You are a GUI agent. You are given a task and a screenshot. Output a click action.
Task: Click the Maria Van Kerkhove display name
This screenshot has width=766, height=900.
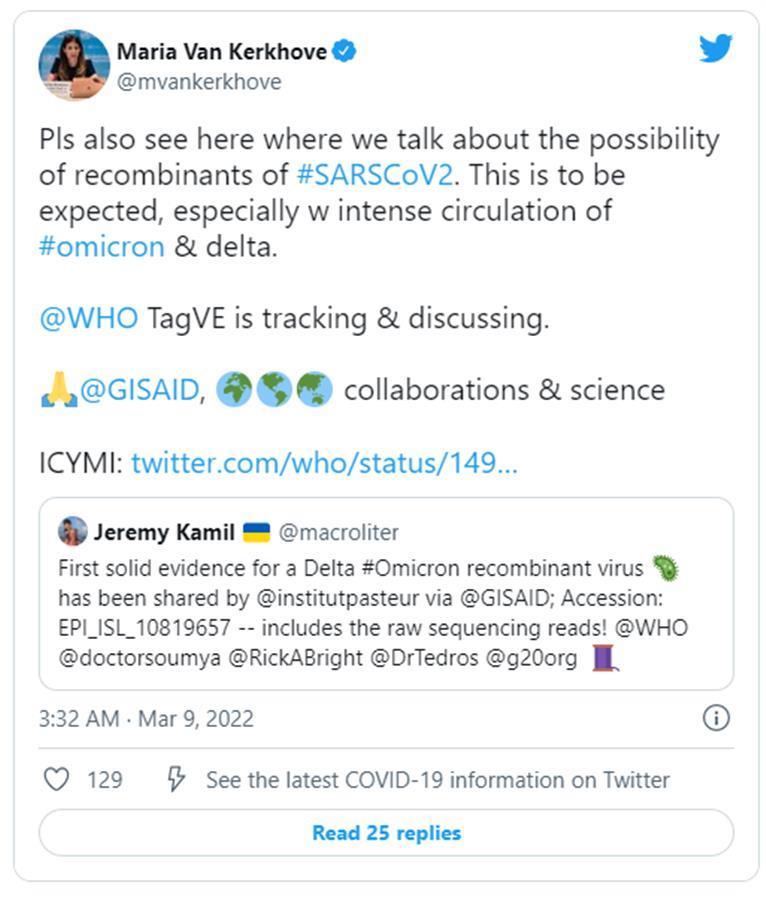click(x=222, y=51)
